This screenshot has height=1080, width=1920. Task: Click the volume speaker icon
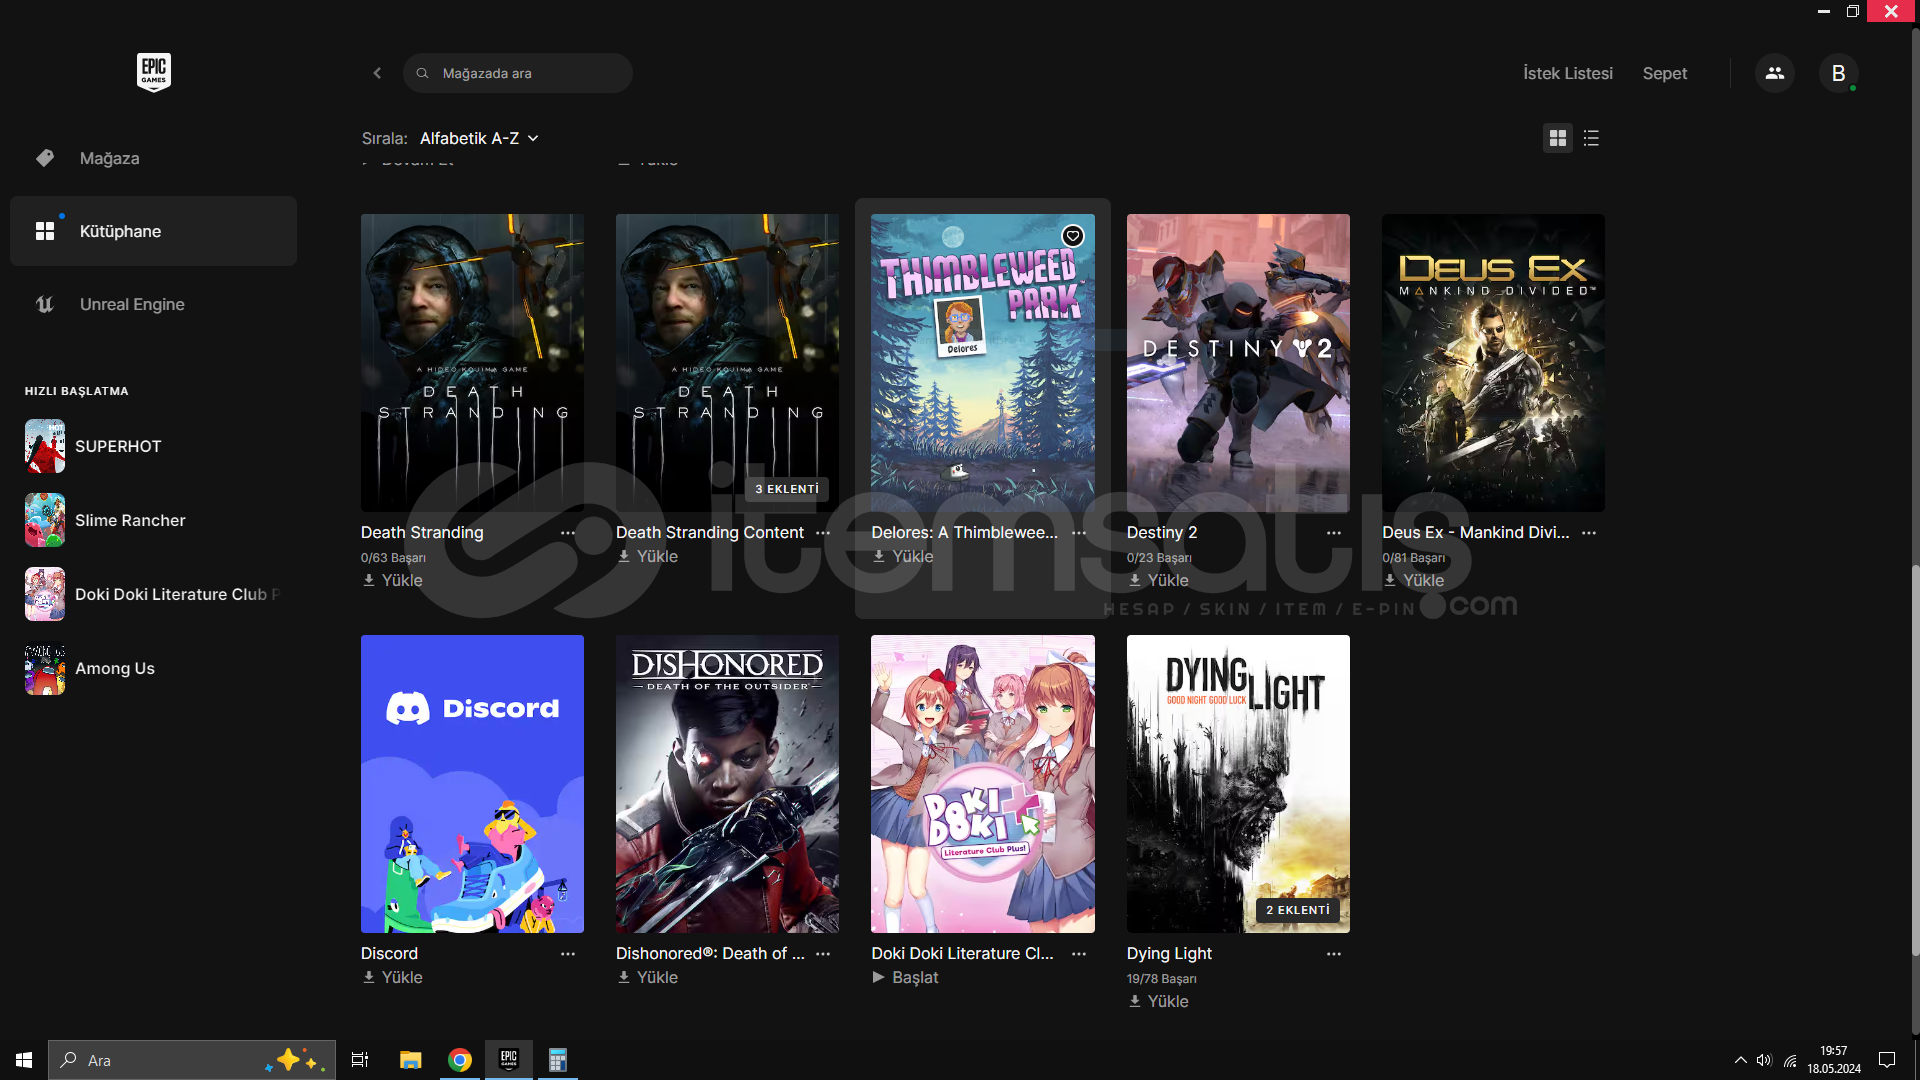[x=1764, y=1060]
